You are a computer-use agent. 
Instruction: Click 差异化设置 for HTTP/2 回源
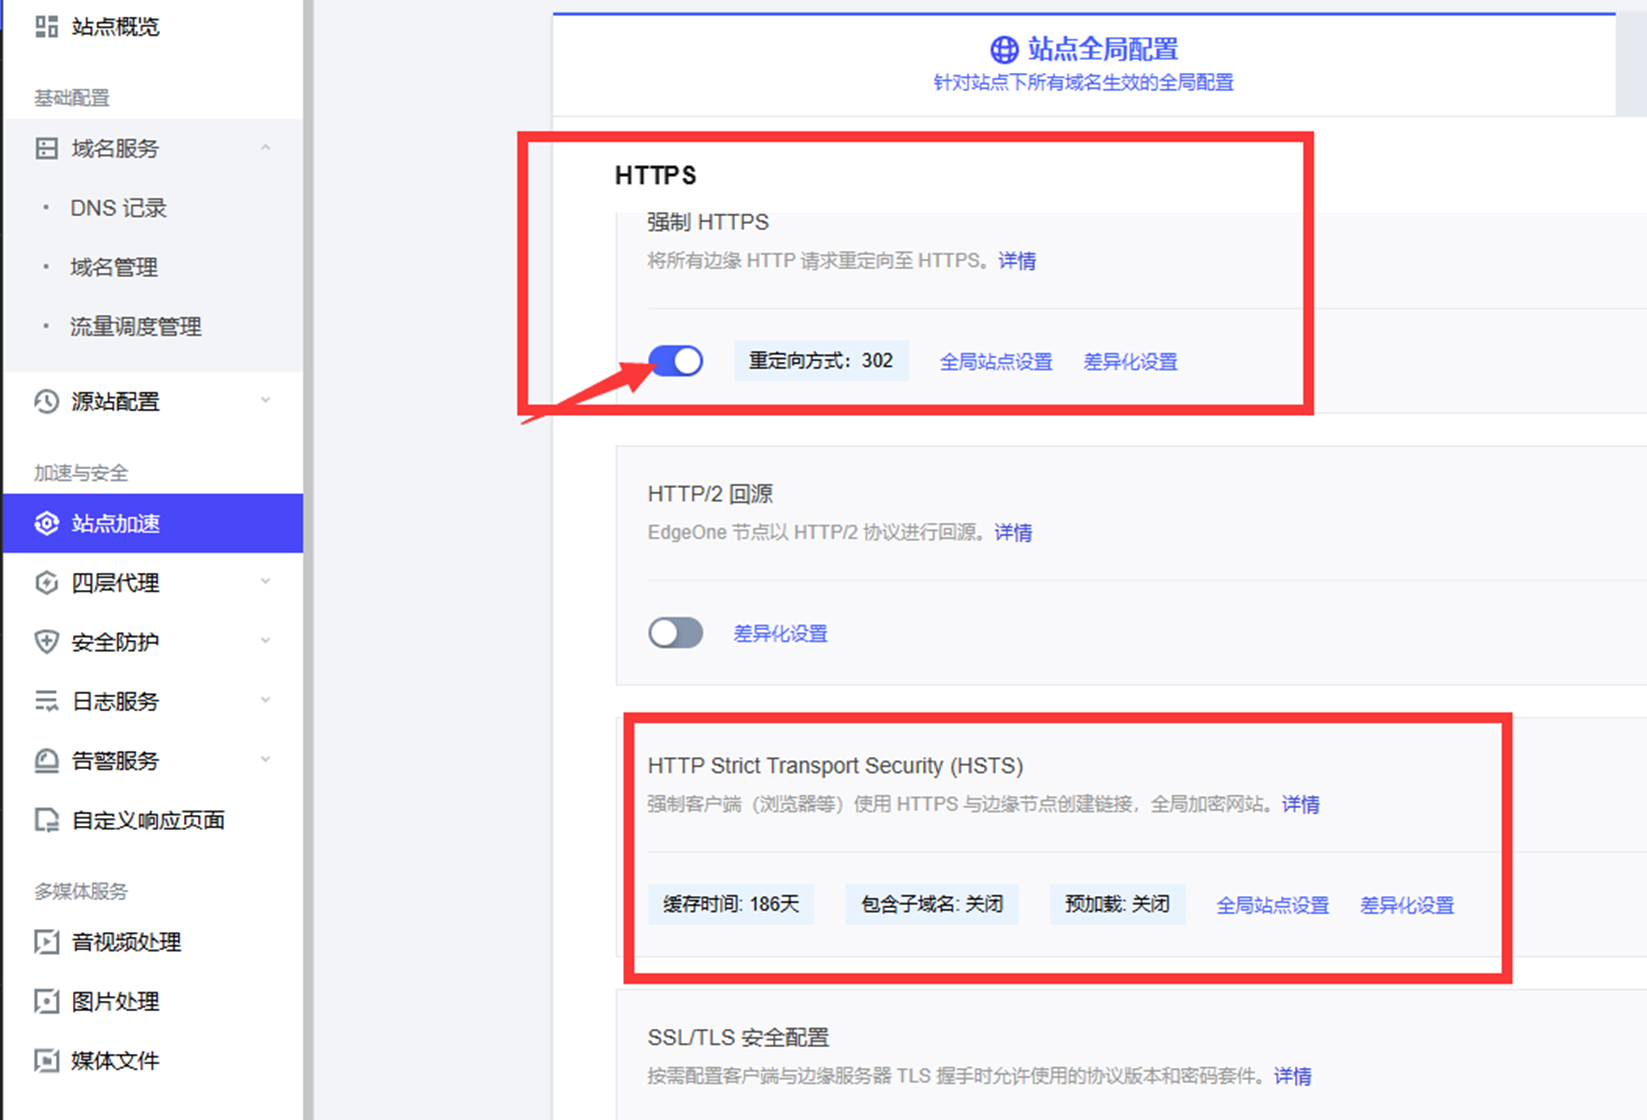point(781,634)
